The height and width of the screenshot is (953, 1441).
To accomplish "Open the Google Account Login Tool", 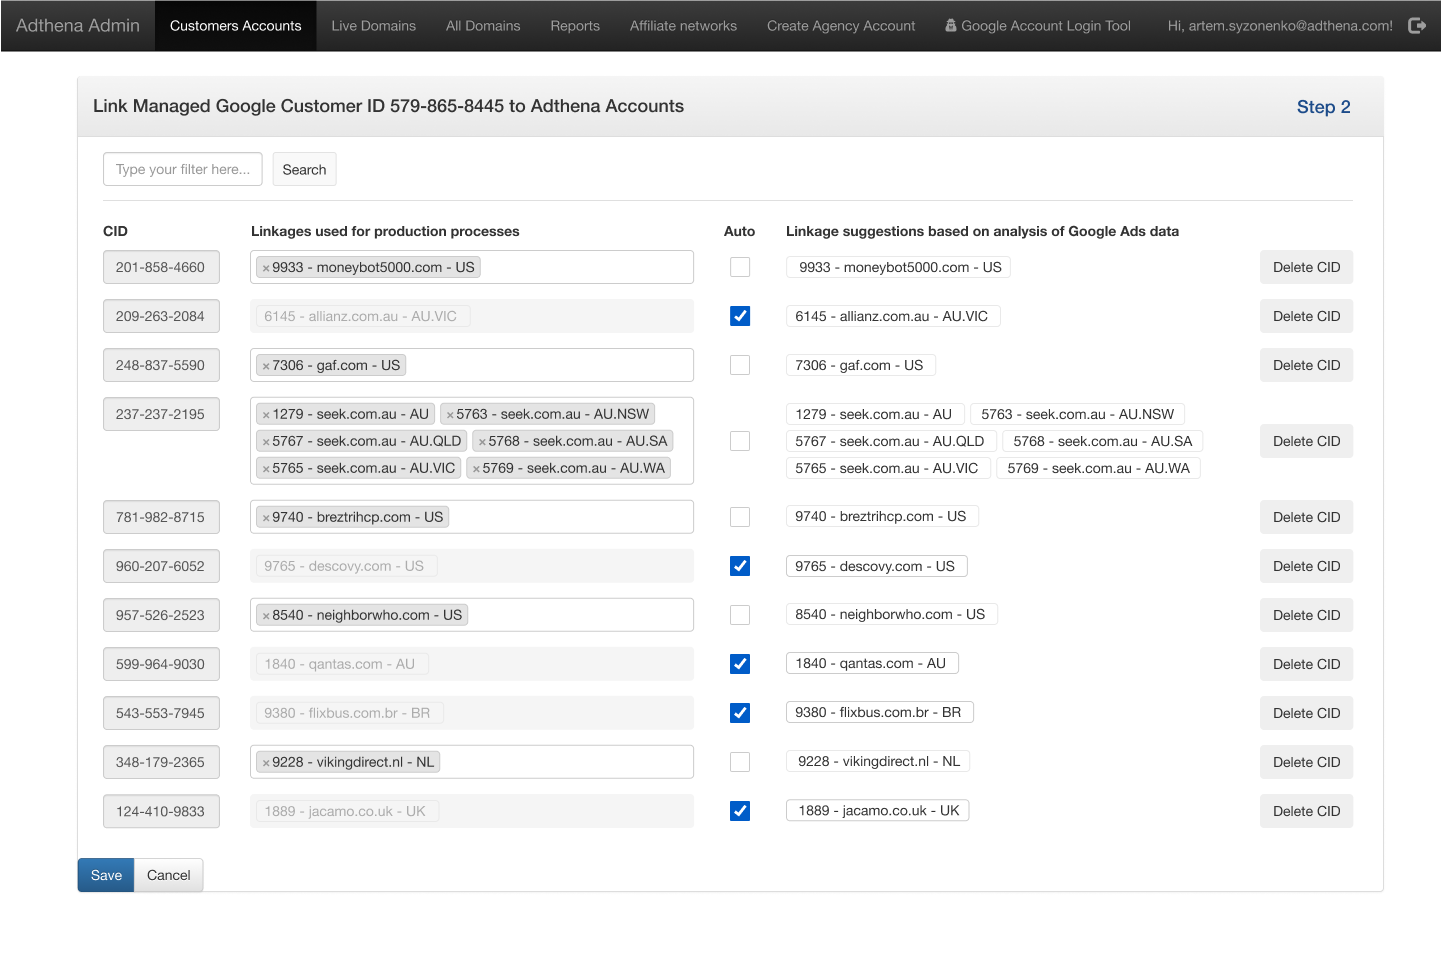I will [1037, 26].
